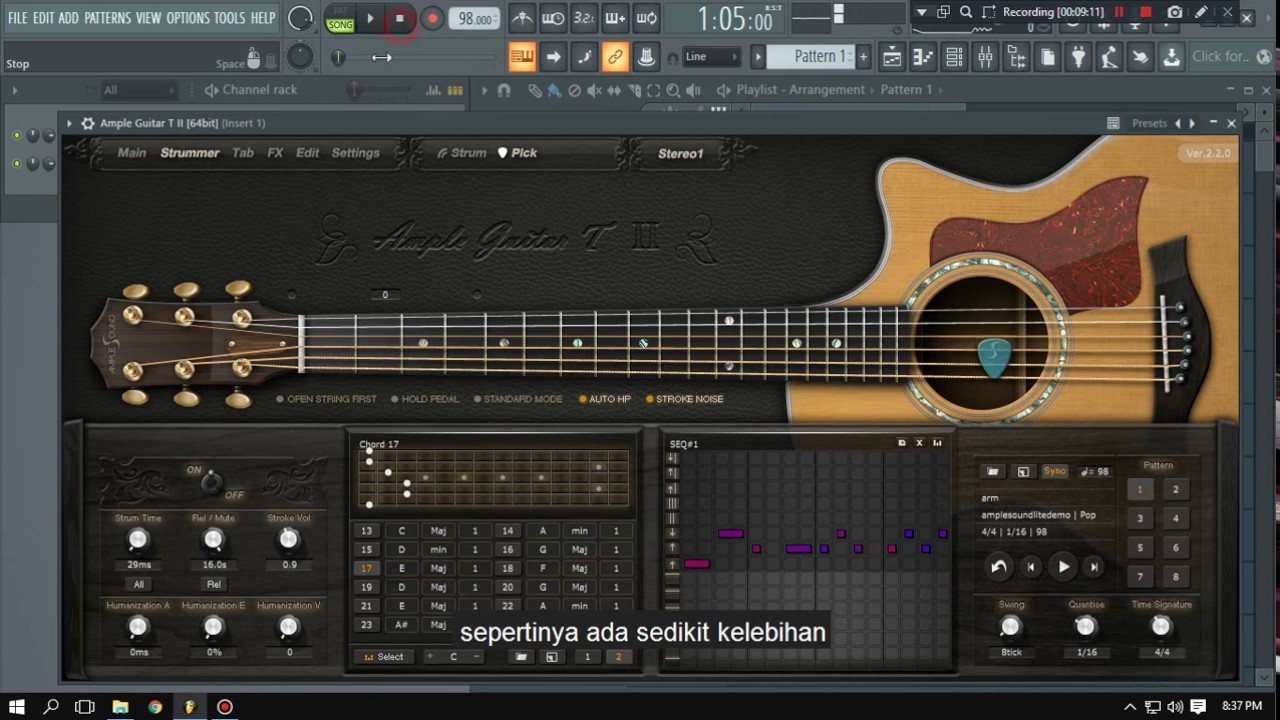Flip the strummer ON/OFF switch
1280x720 pixels.
pyautogui.click(x=212, y=483)
